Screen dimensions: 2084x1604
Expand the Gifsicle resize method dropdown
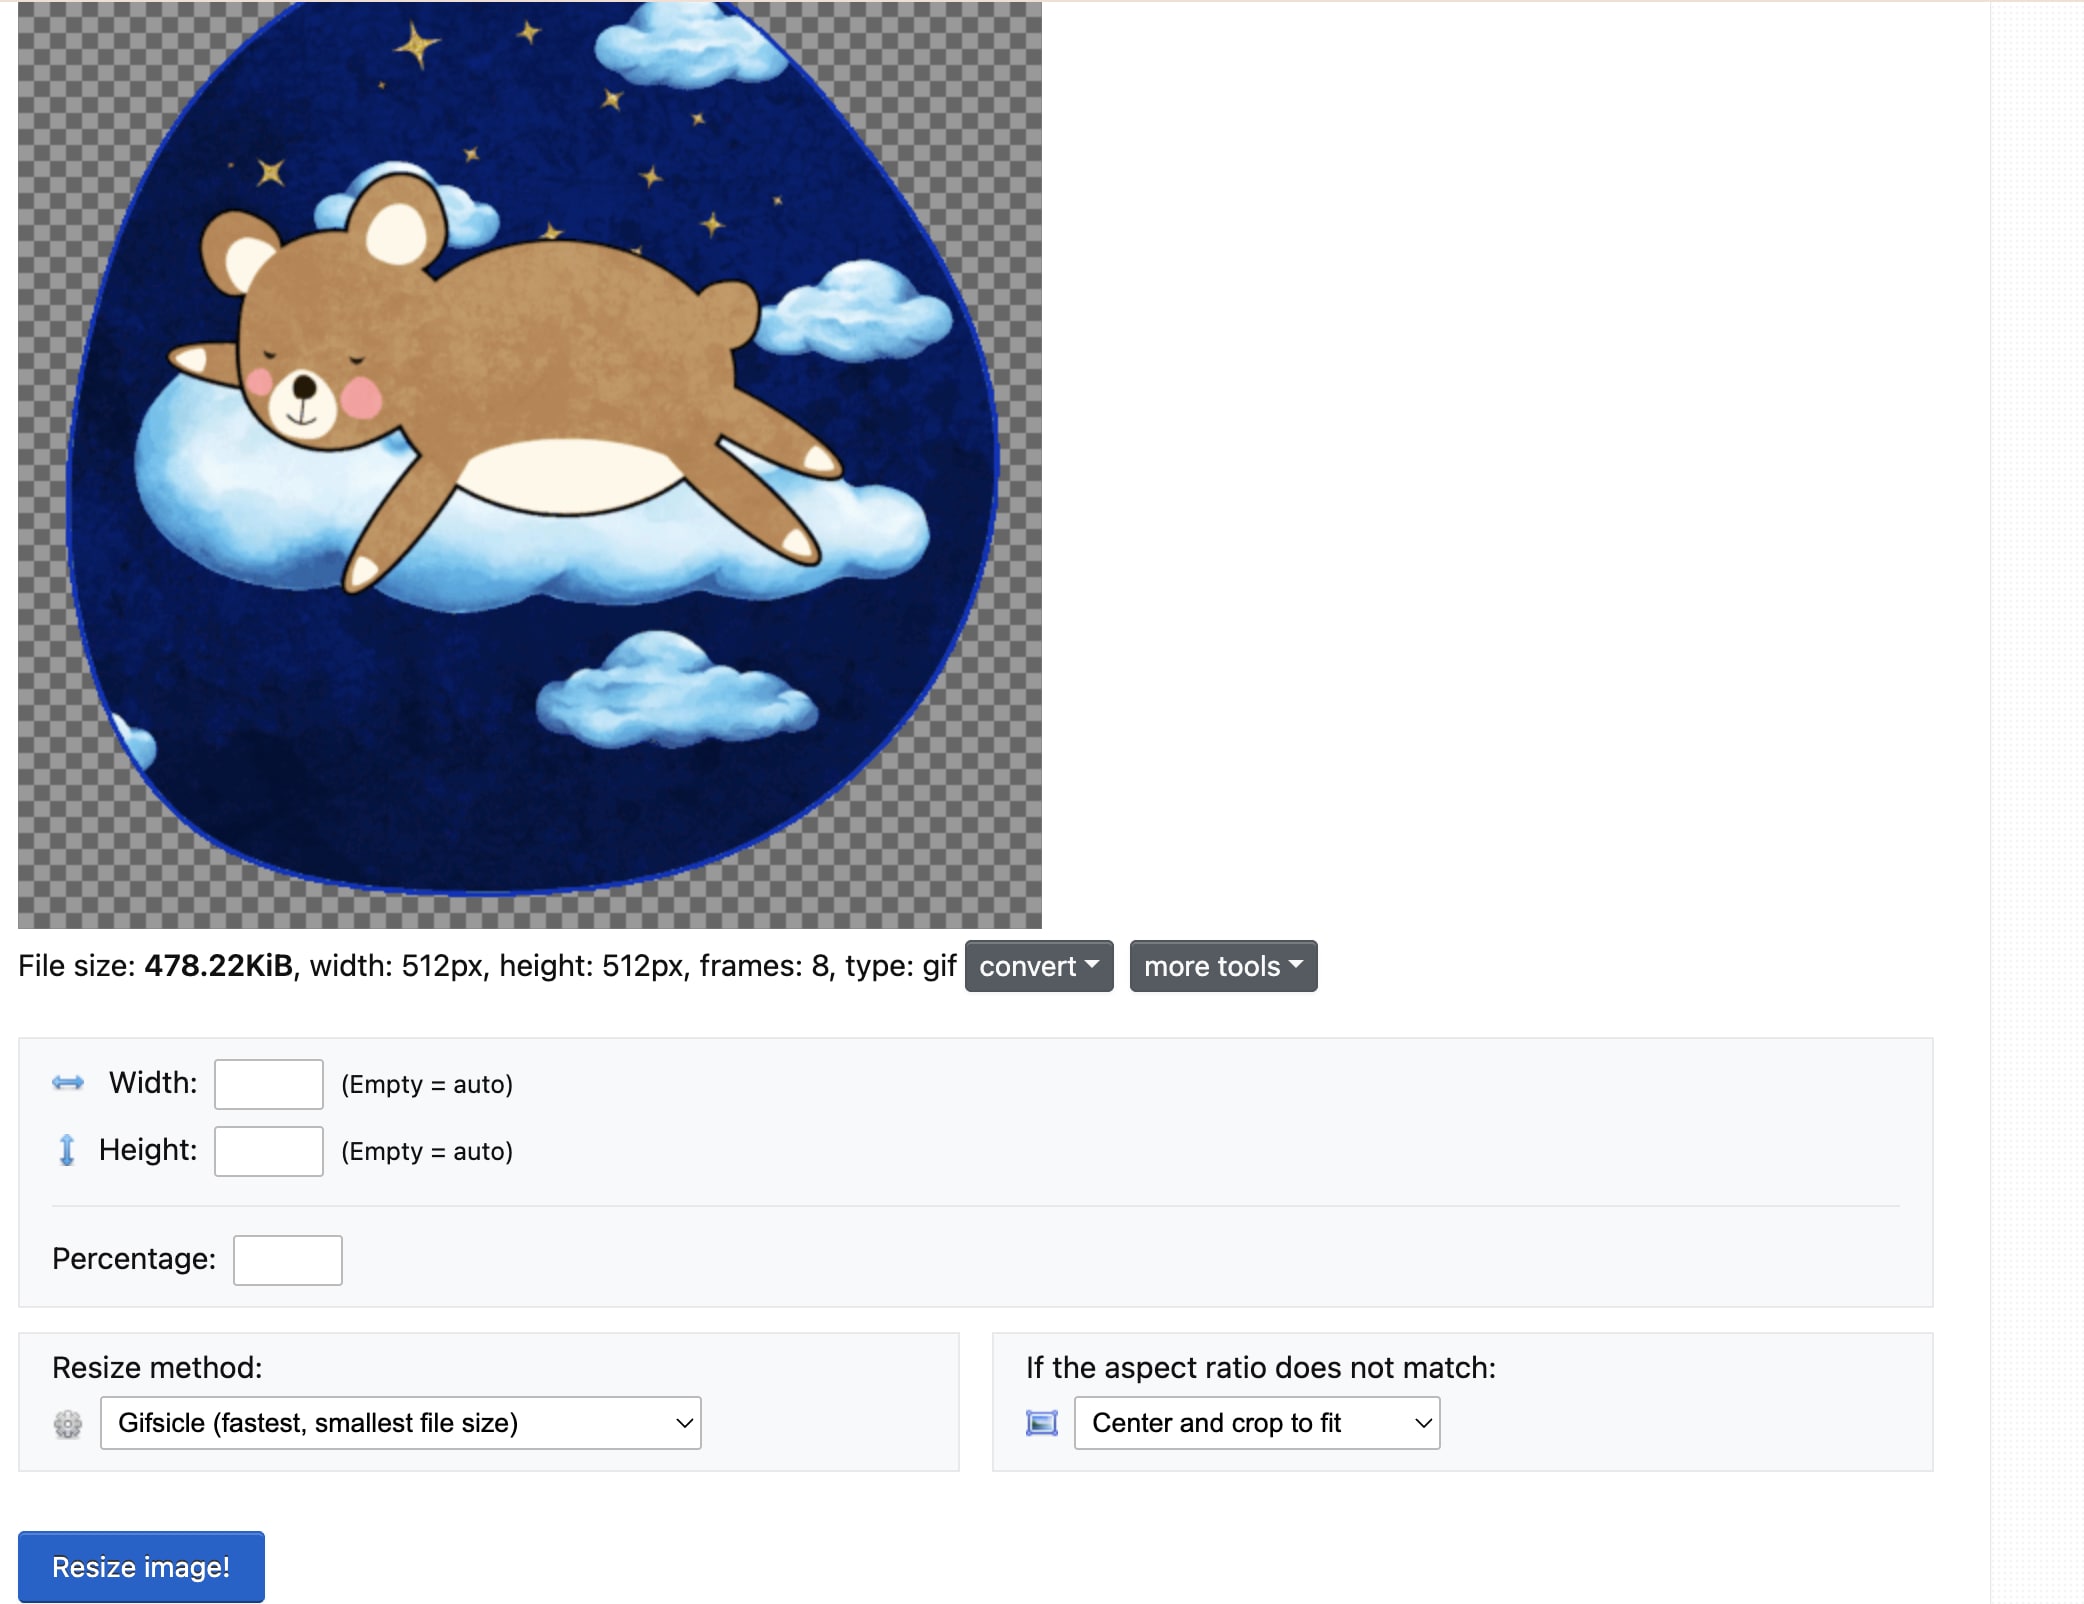pos(400,1423)
